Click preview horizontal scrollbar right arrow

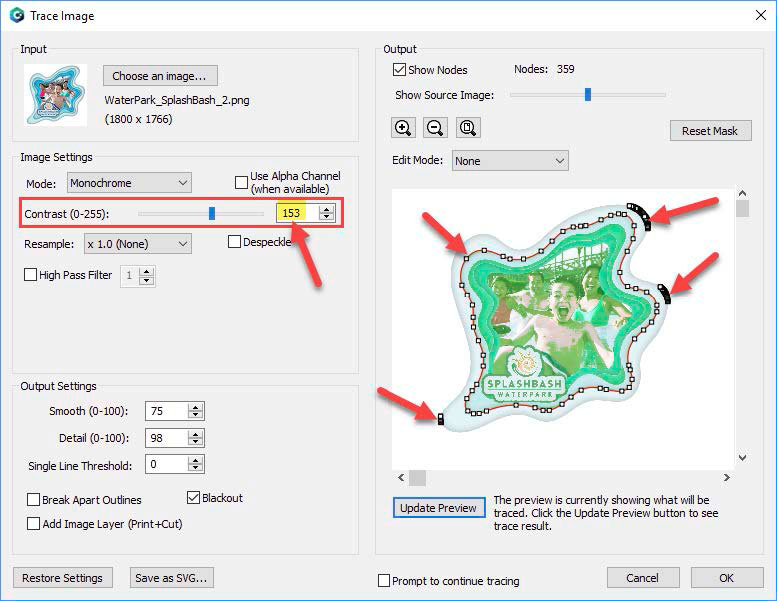(726, 478)
